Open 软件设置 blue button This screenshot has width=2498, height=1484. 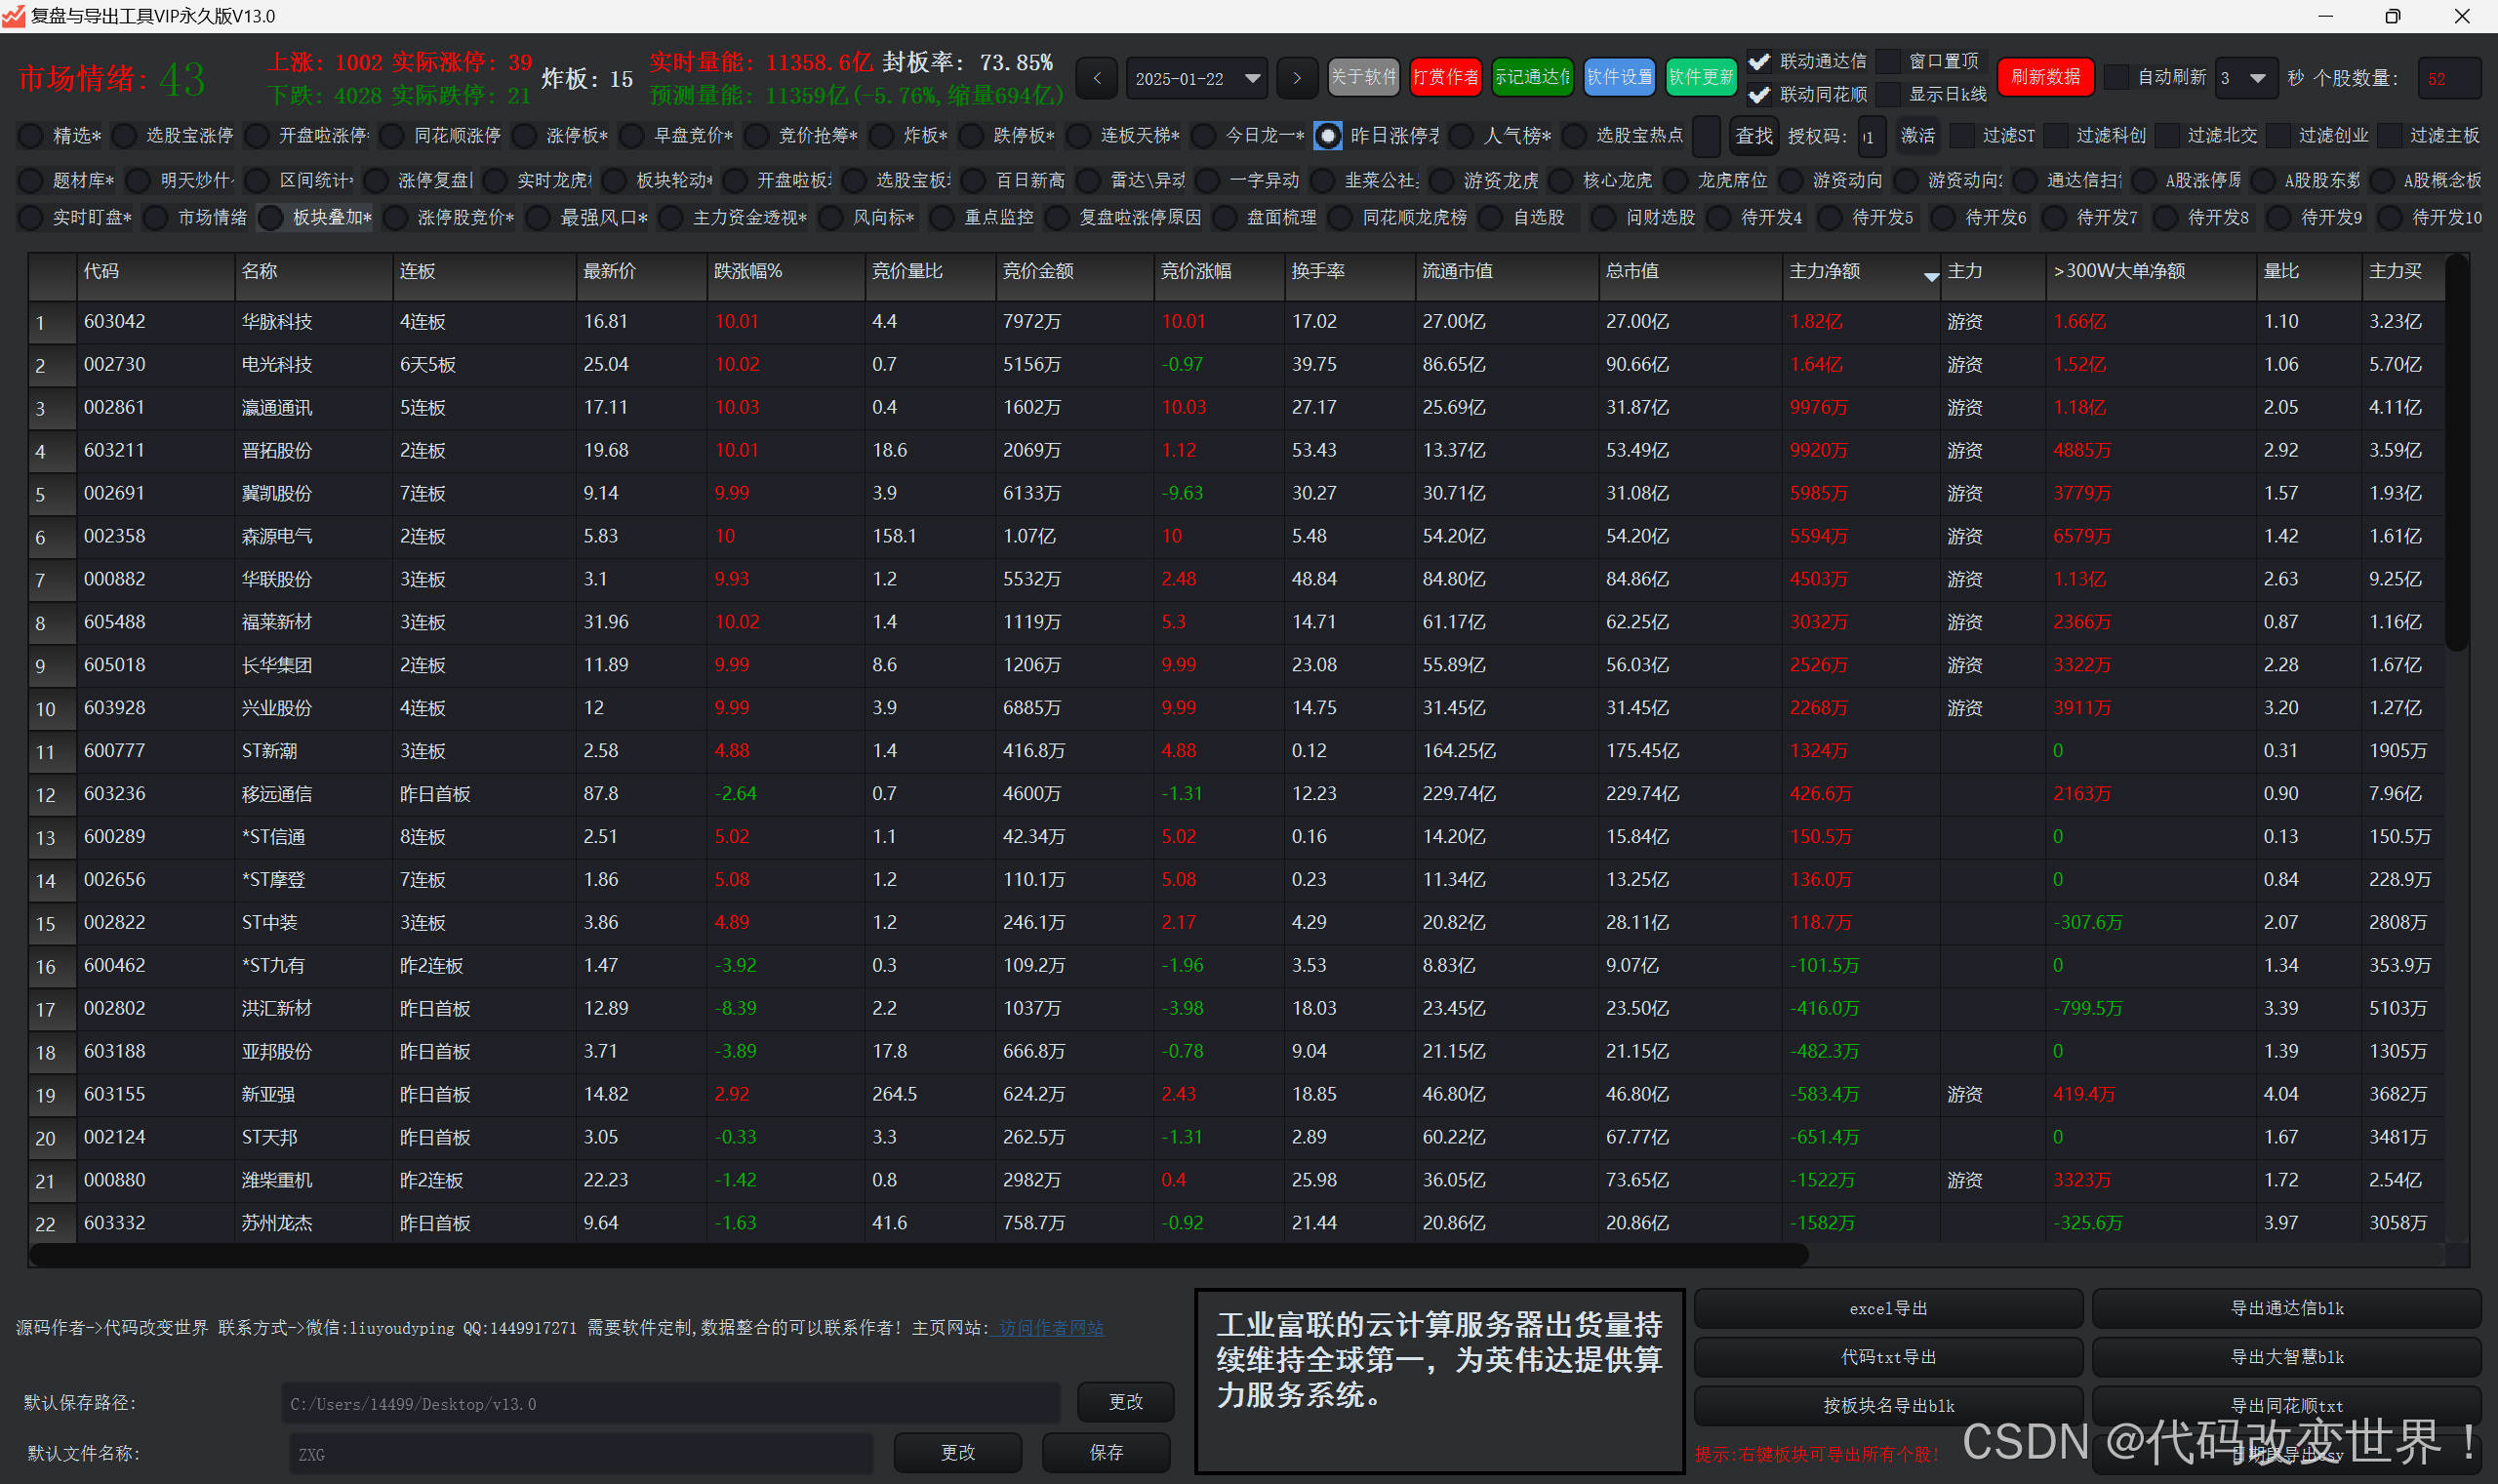tap(1619, 77)
